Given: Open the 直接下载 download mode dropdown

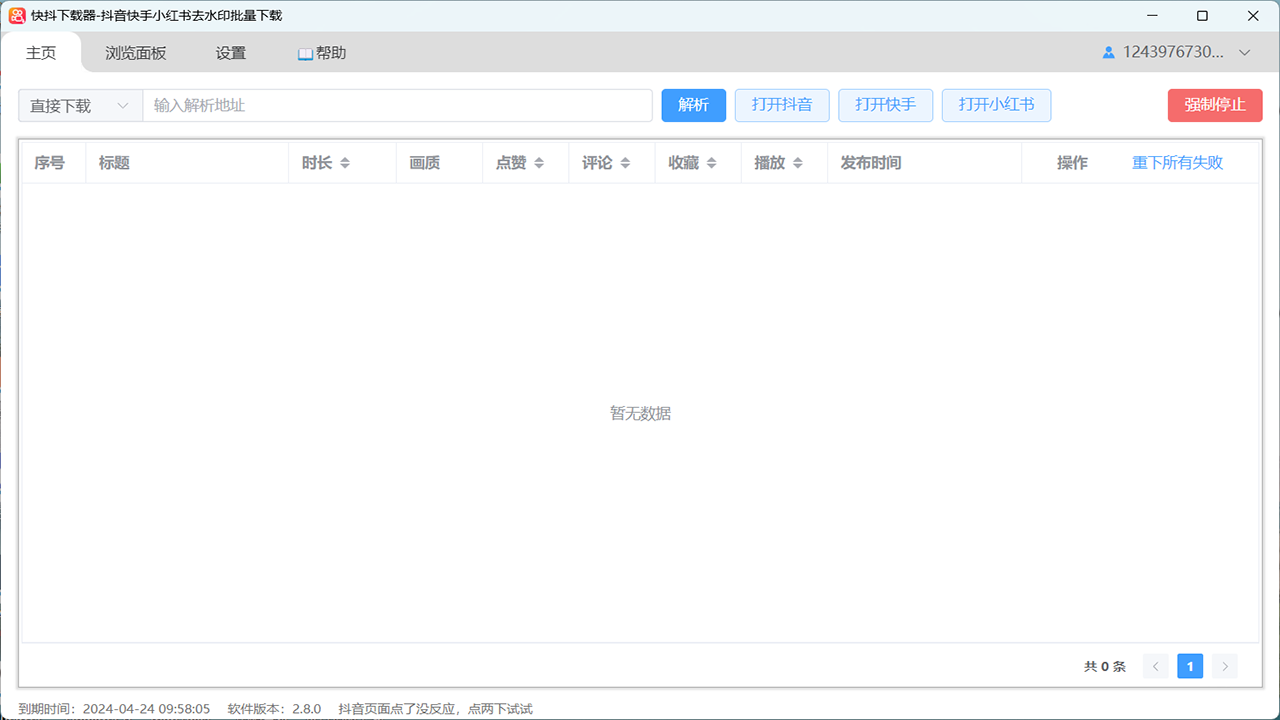Looking at the screenshot, I should pos(79,105).
